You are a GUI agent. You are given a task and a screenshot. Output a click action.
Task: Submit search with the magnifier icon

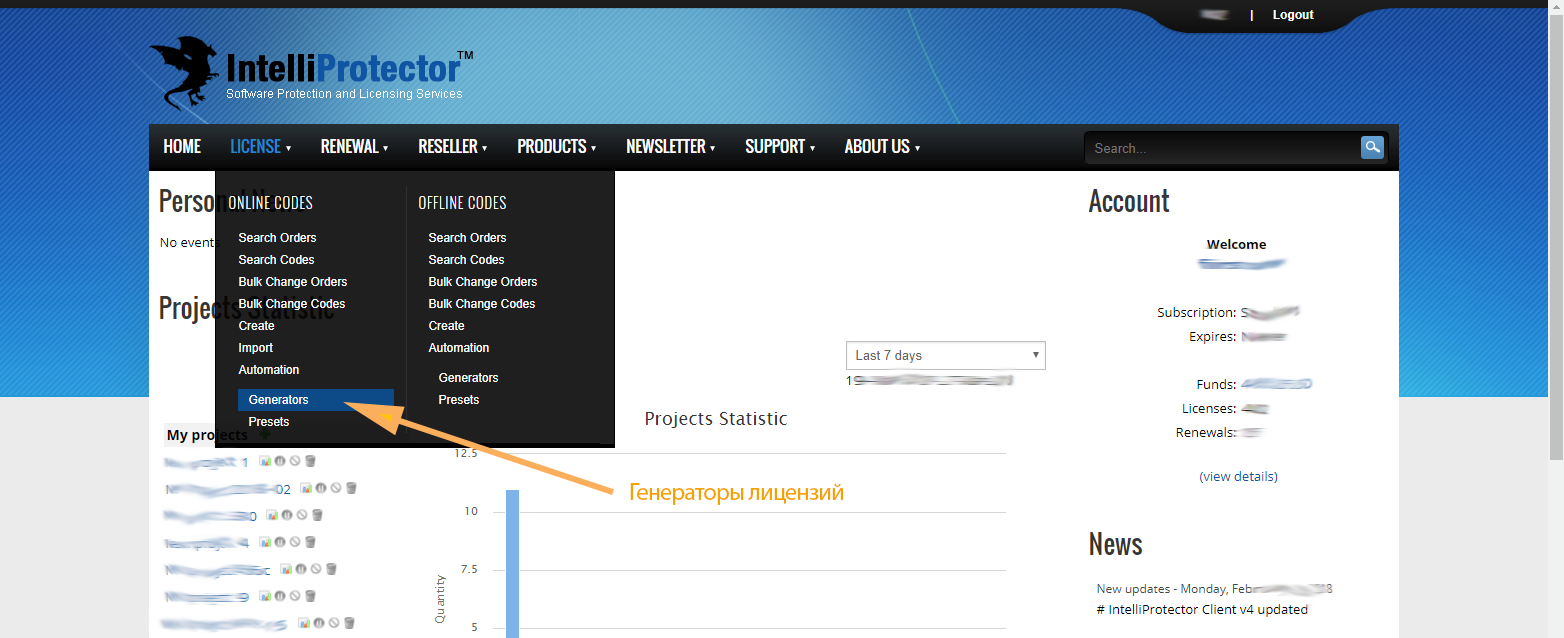1372,147
